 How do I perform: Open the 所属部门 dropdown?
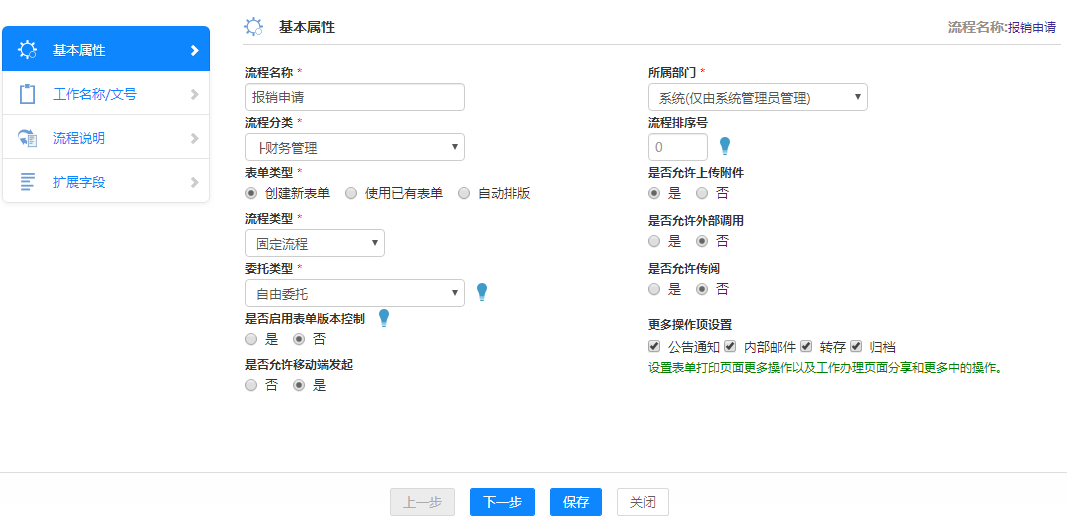point(757,97)
